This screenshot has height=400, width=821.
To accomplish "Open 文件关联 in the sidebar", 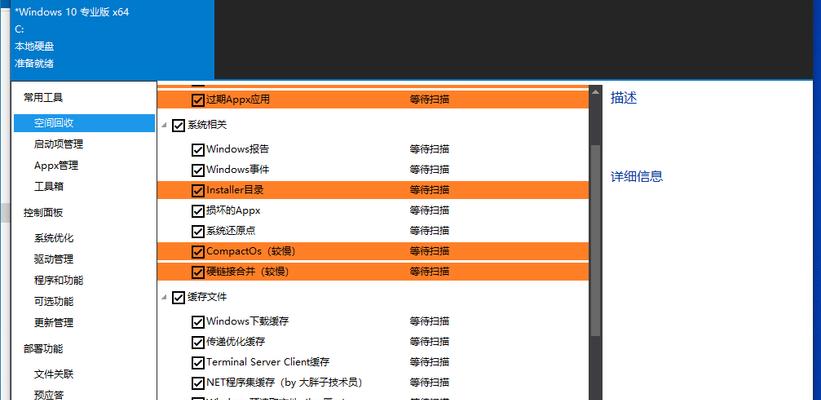I will point(53,374).
